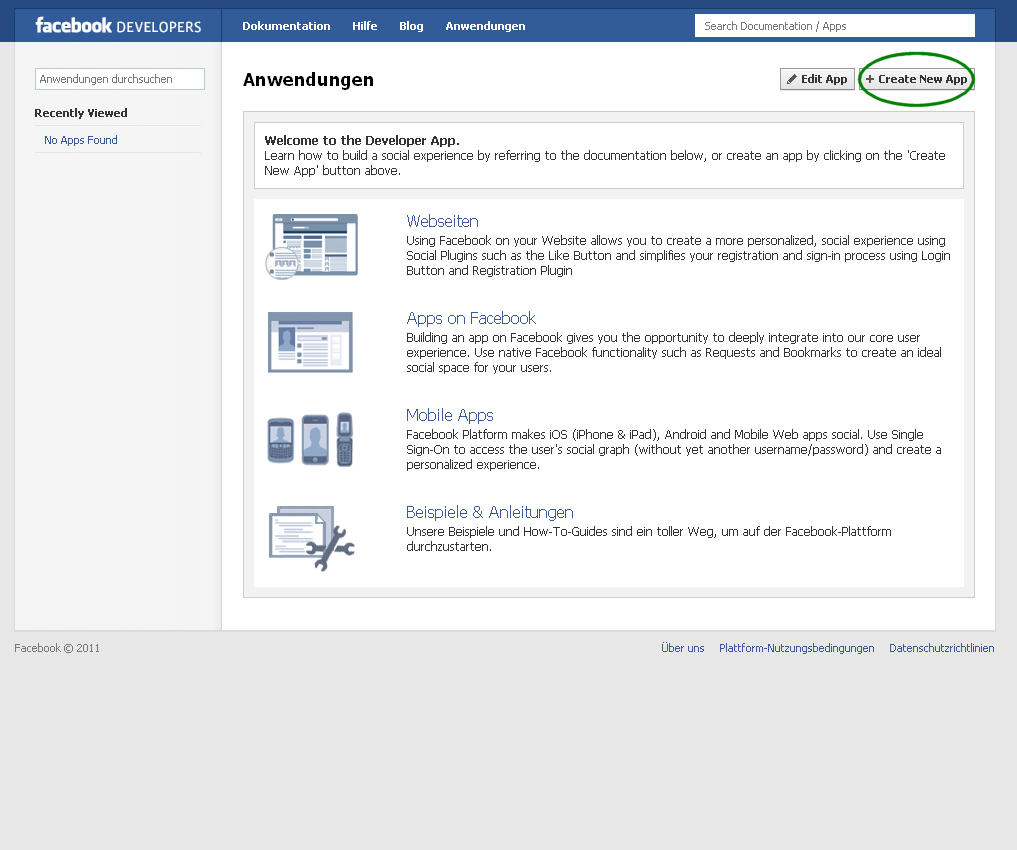Visit the Über uns footer link
The image size is (1017, 850).
pos(682,648)
